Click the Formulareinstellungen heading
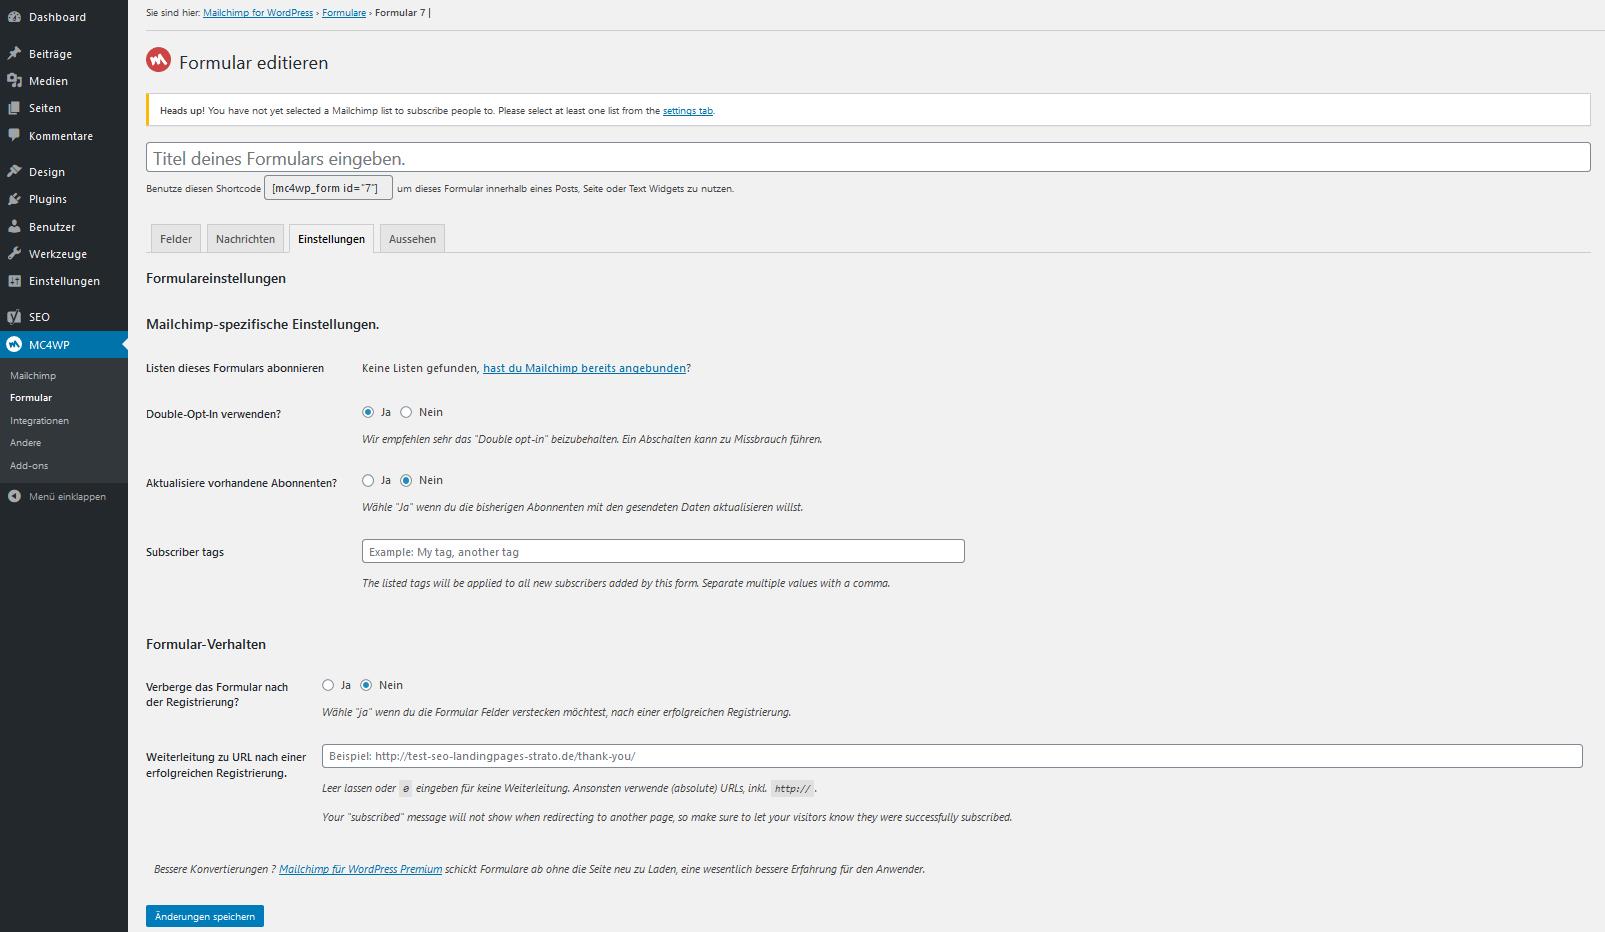1605x932 pixels. (x=216, y=278)
